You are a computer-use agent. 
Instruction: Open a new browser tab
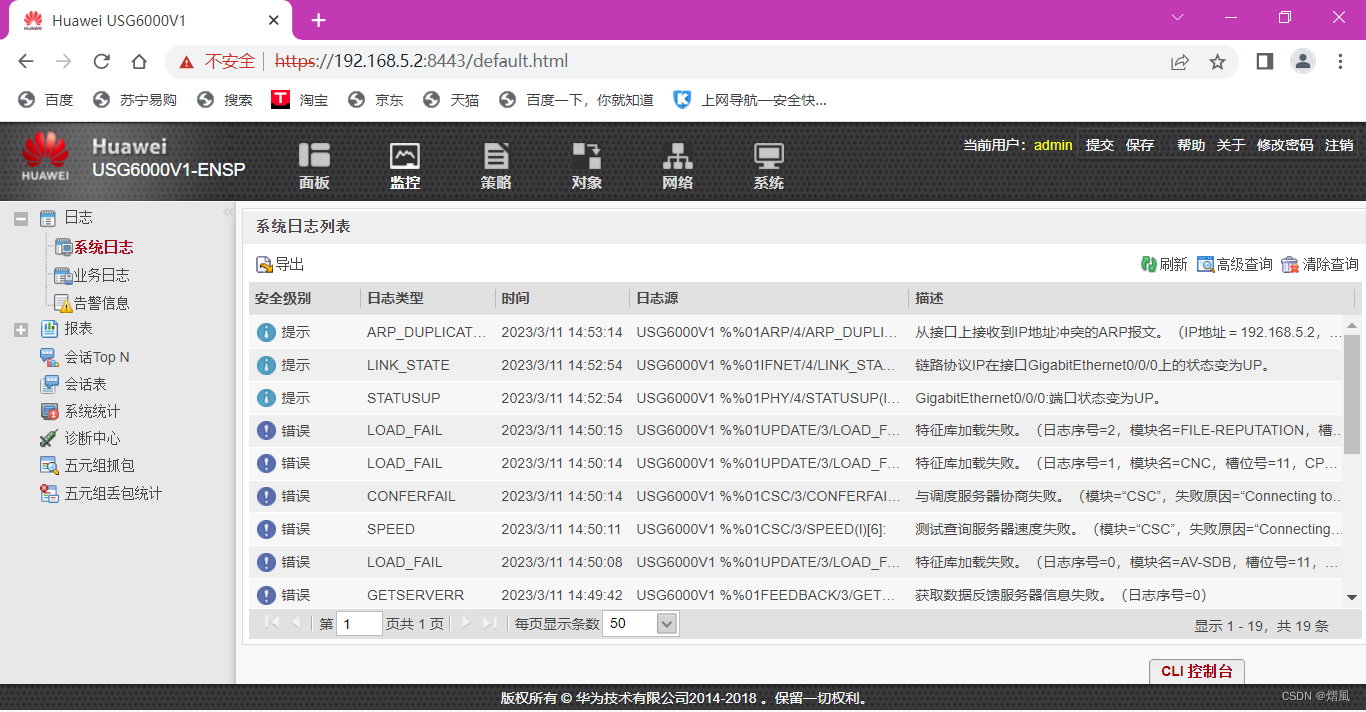[318, 20]
